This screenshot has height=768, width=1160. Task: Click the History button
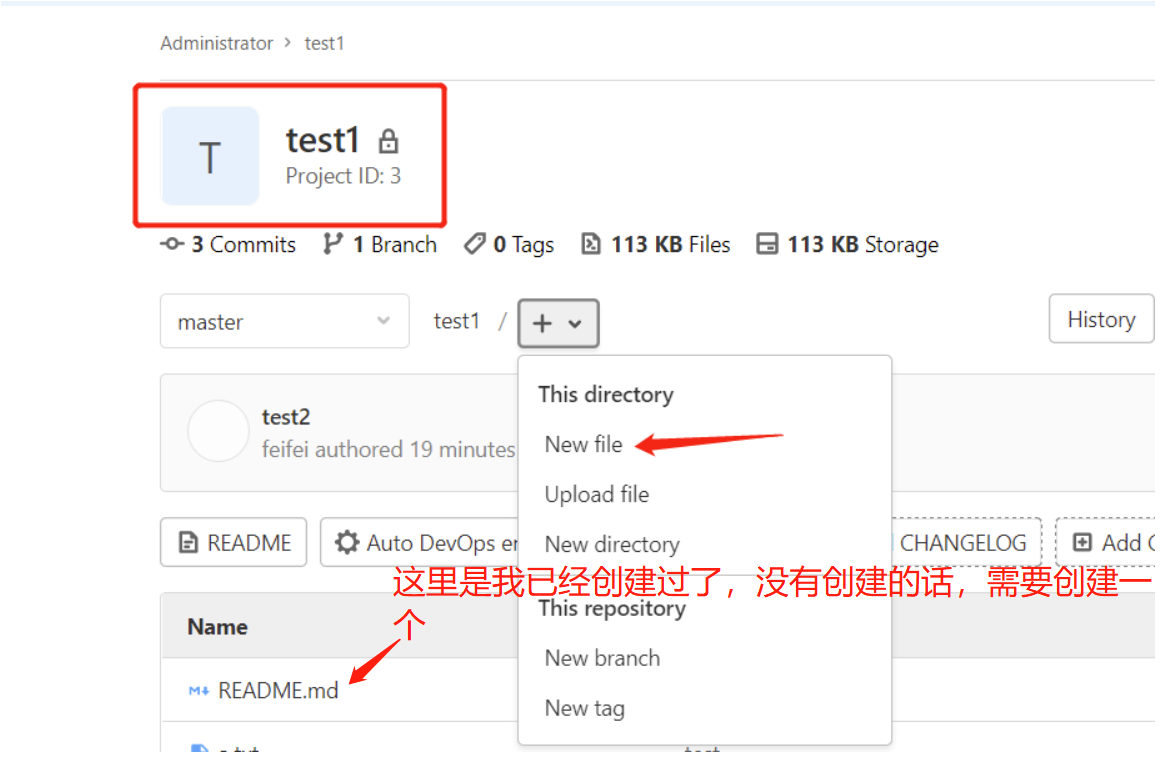(1101, 318)
